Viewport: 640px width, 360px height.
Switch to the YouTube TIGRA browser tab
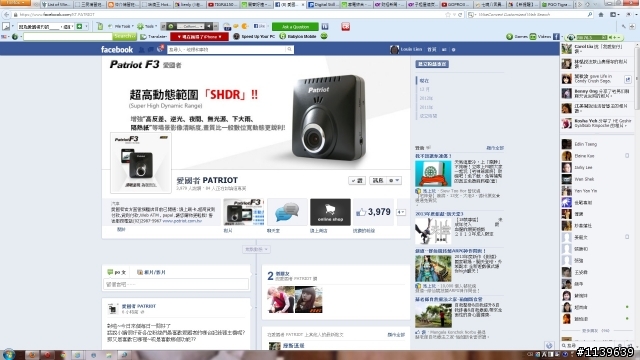click(222, 4)
